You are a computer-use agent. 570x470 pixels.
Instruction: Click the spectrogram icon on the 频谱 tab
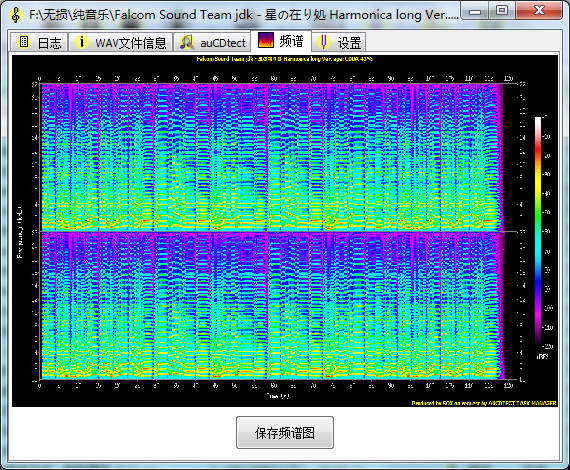click(266, 41)
